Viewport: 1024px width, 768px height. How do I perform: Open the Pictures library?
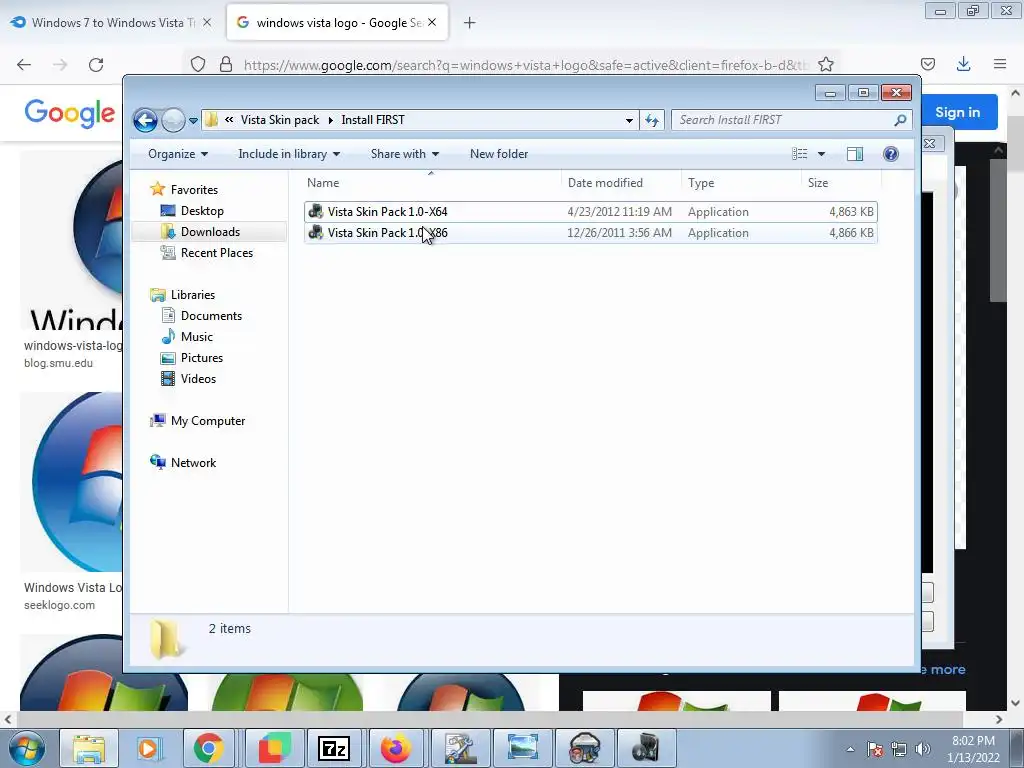pos(201,358)
